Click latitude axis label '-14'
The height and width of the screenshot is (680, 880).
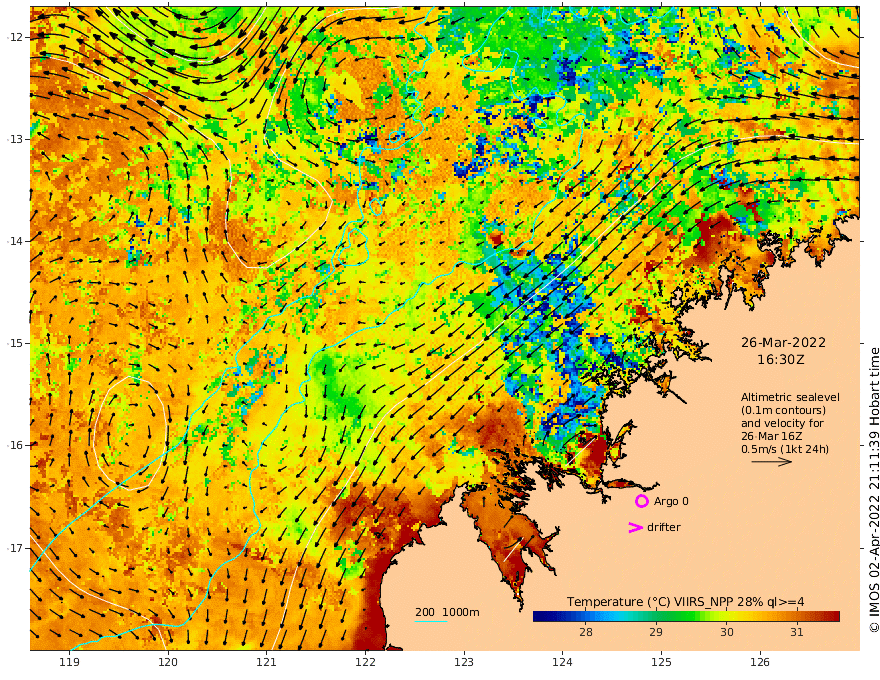[x=14, y=241]
